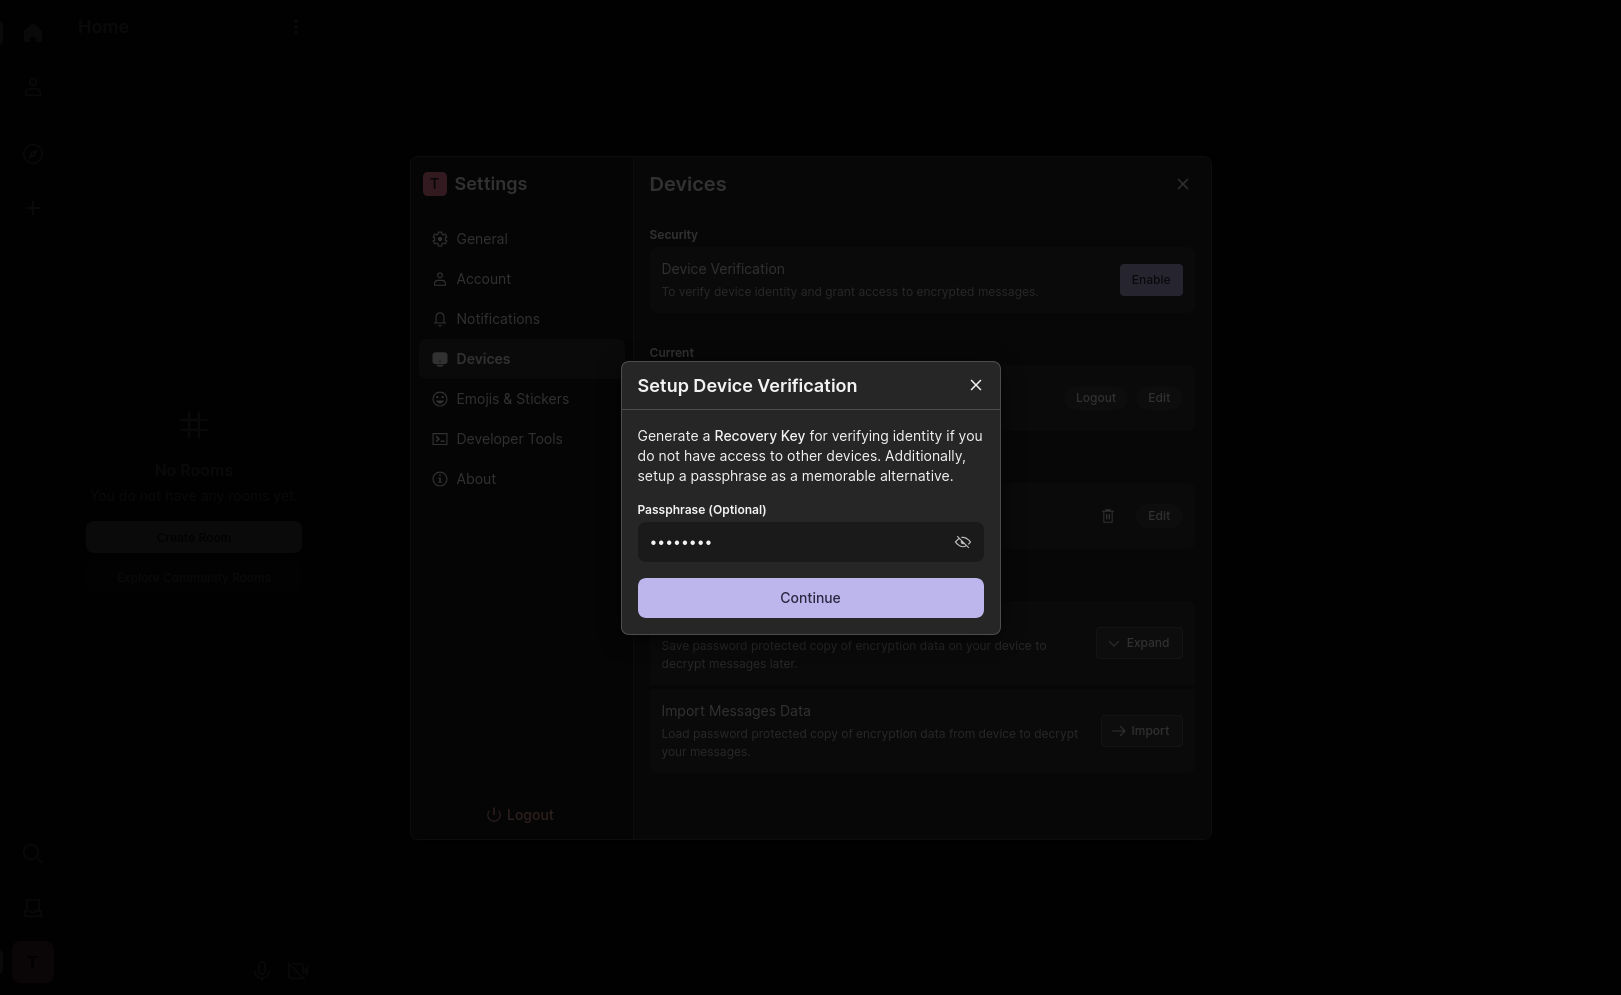The width and height of the screenshot is (1621, 995).
Task: Open Emojis & Stickers settings
Action: click(x=511, y=399)
